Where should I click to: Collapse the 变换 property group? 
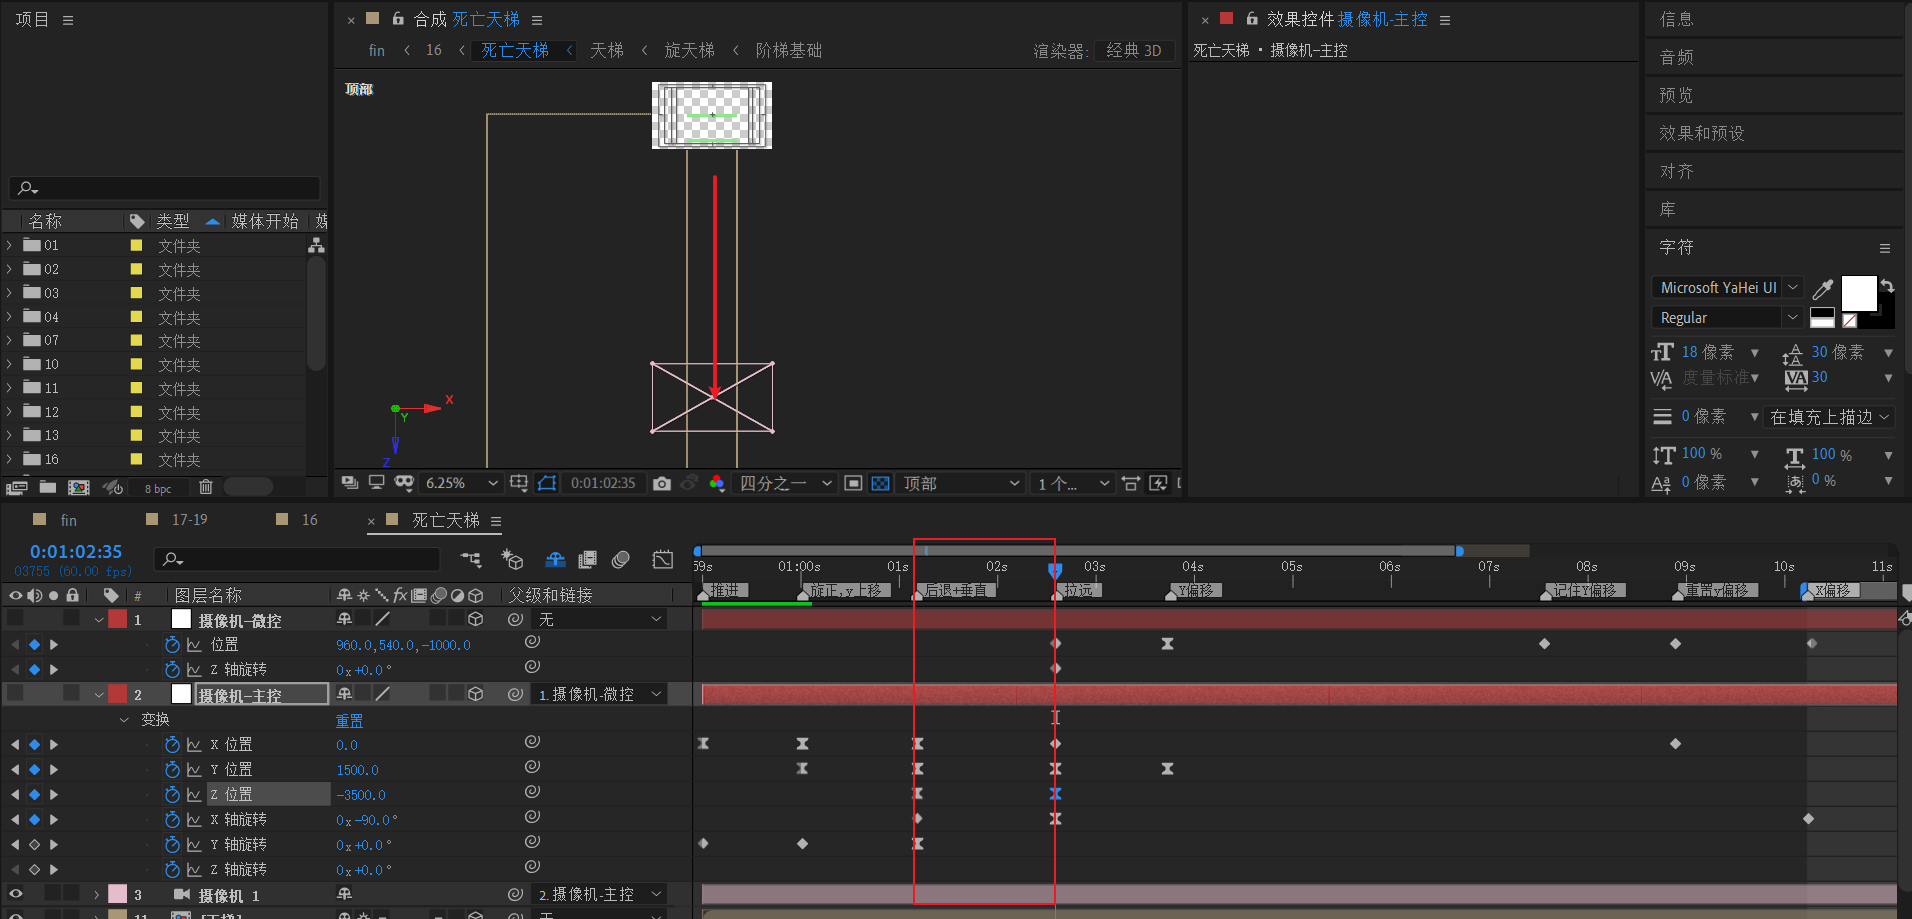tap(124, 720)
